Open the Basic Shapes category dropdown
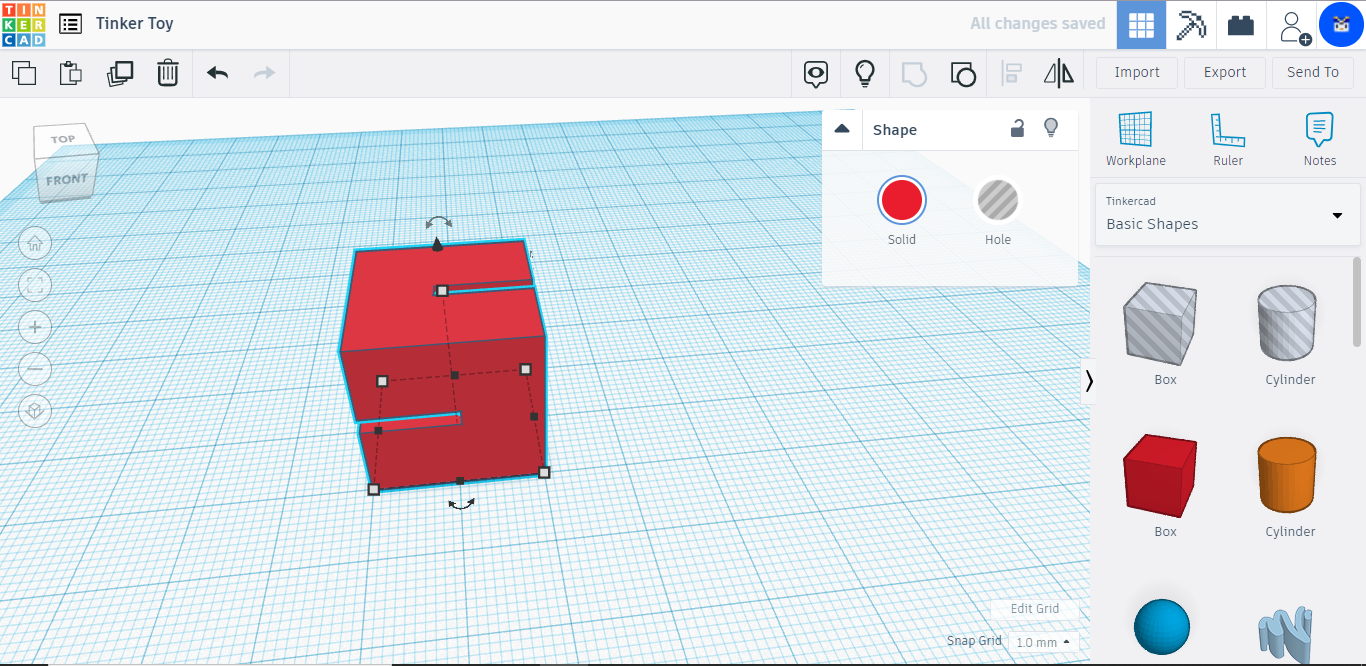Screen dimensions: 1366x666 pyautogui.click(x=1227, y=214)
